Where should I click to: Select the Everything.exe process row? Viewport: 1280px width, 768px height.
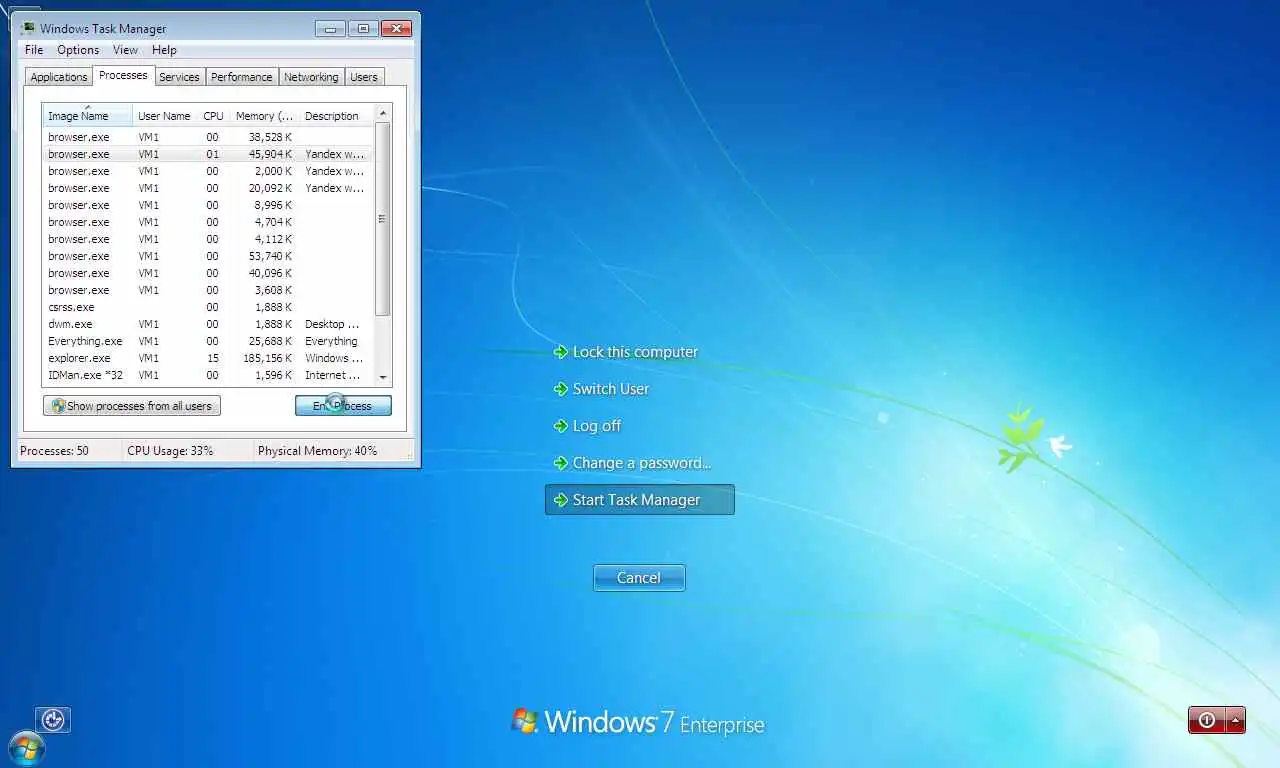tap(208, 341)
